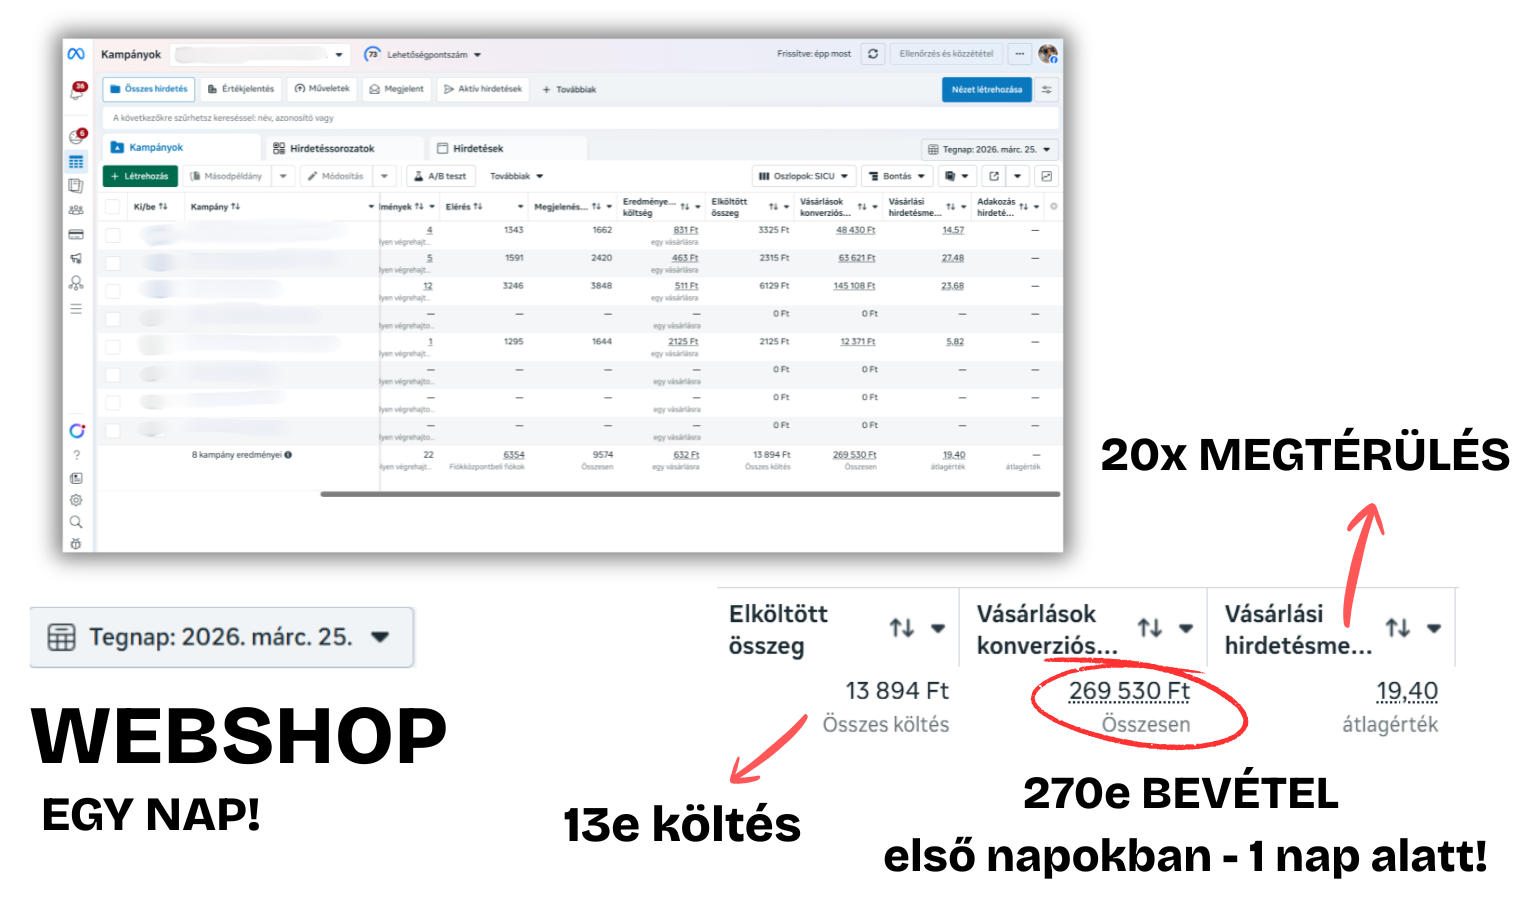
Task: Click the bug report icon in the sidebar
Action: 76,544
